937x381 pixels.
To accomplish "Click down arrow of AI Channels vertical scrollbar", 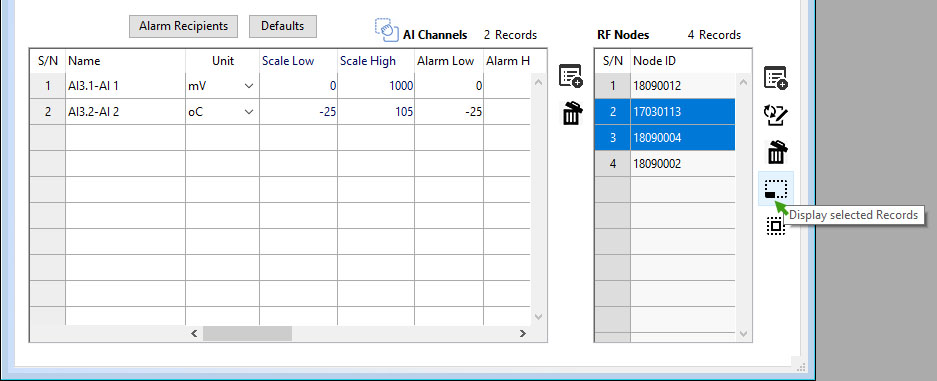I will pyautogui.click(x=538, y=317).
